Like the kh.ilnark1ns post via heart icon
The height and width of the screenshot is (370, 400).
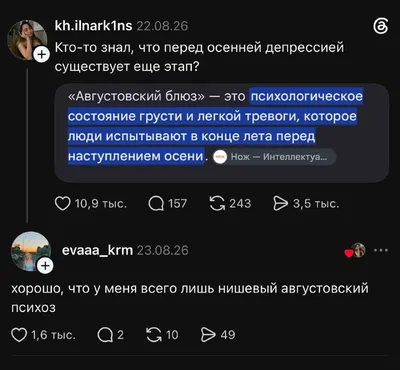[63, 204]
